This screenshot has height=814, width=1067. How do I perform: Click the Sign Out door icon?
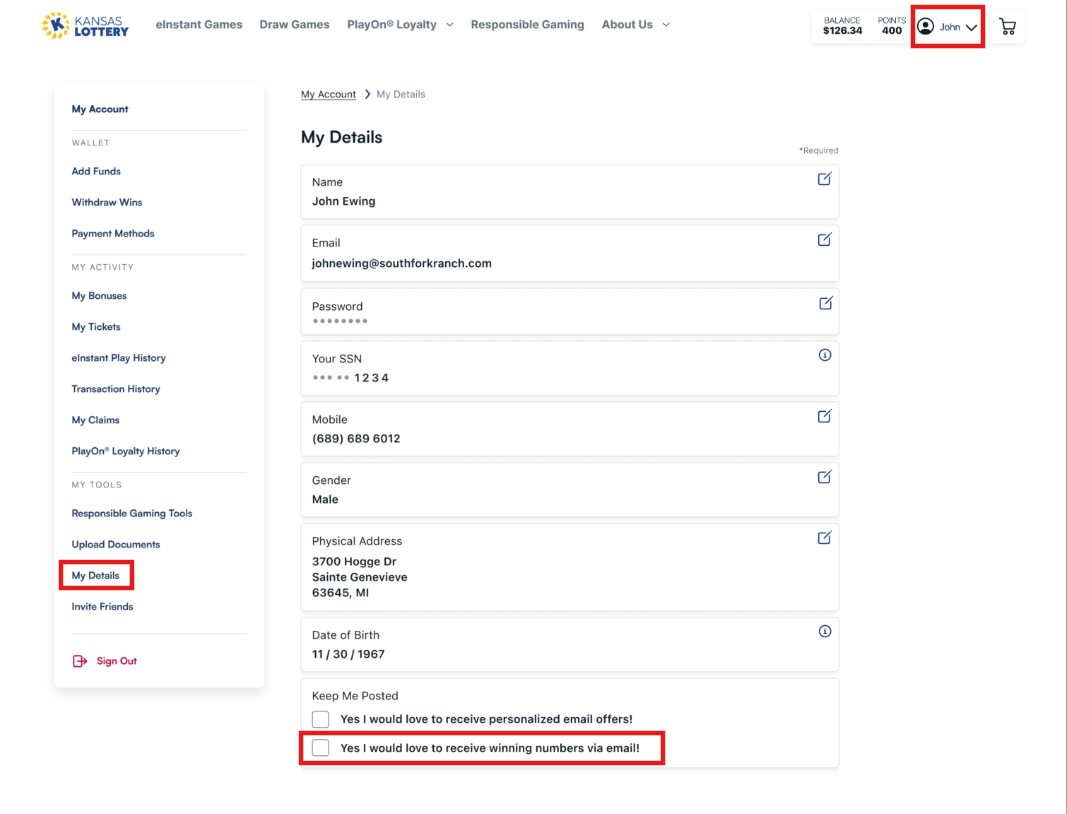80,661
